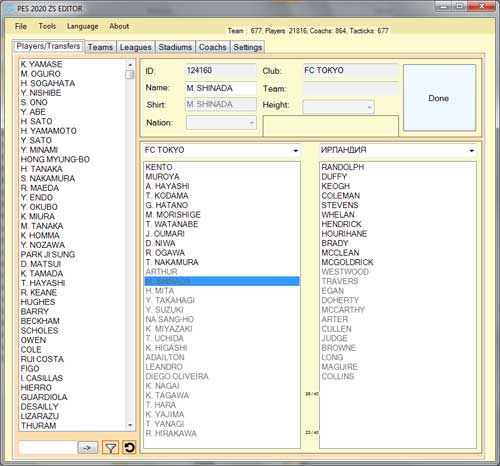
Task: Click the player list scroll down arrow
Action: 130,426
